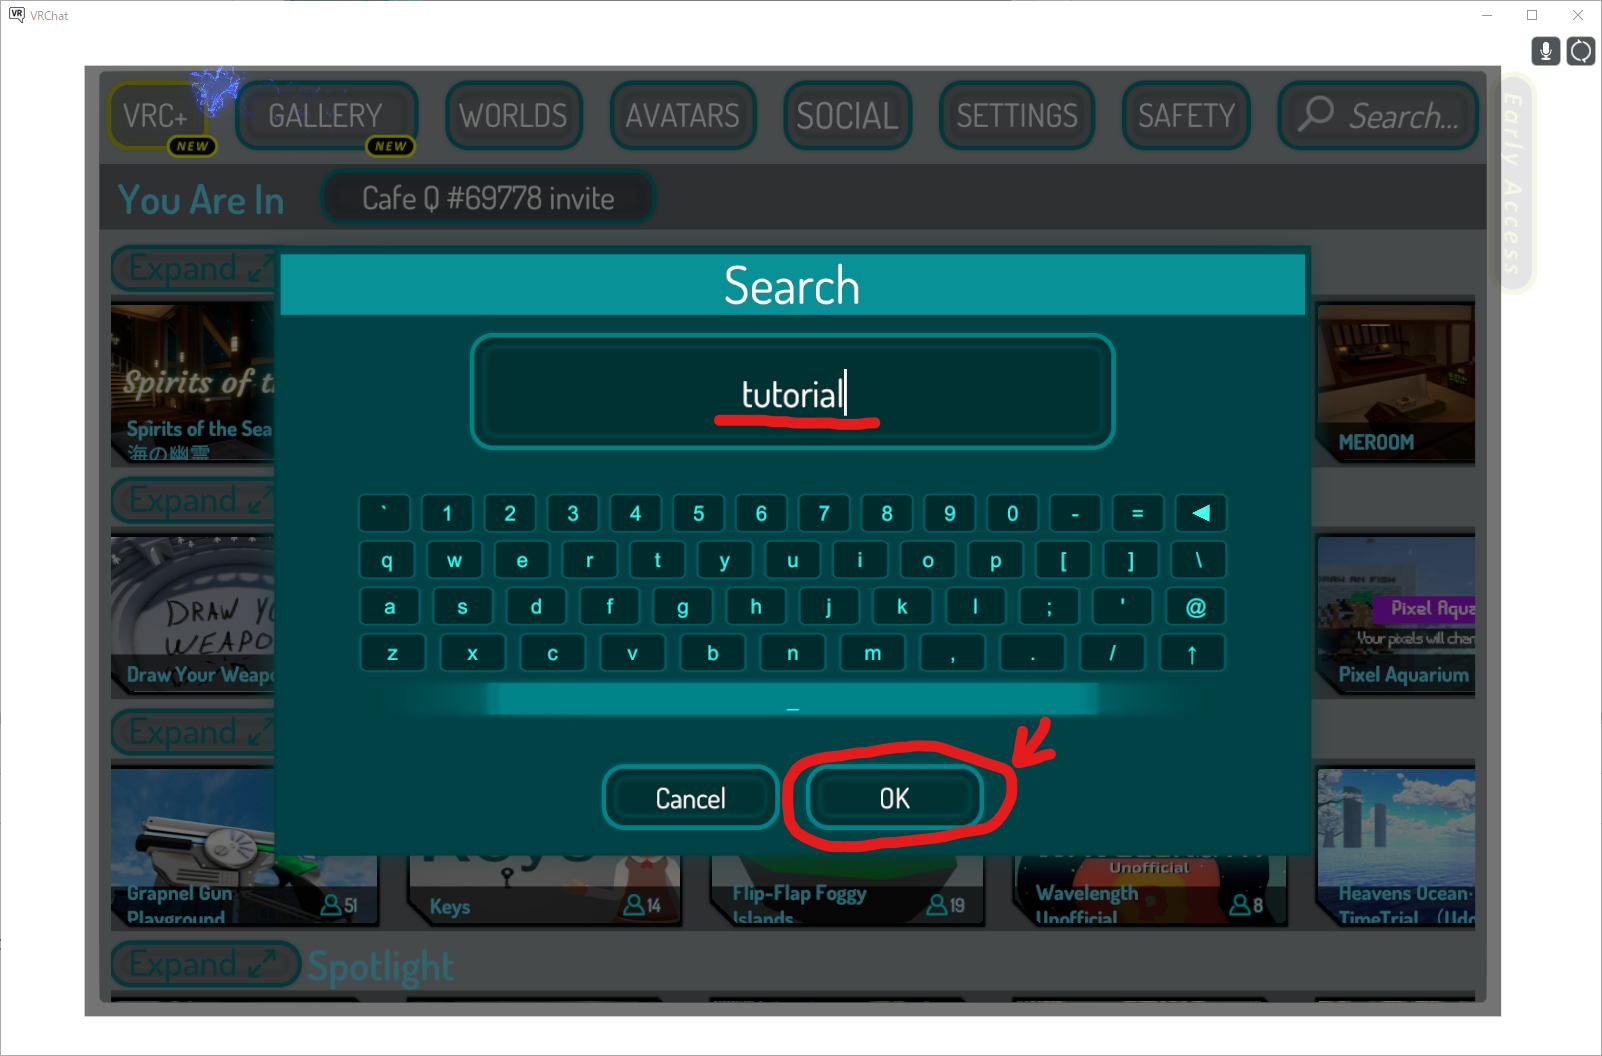Click the @ key on the keyboard
The height and width of the screenshot is (1056, 1602).
click(1195, 606)
